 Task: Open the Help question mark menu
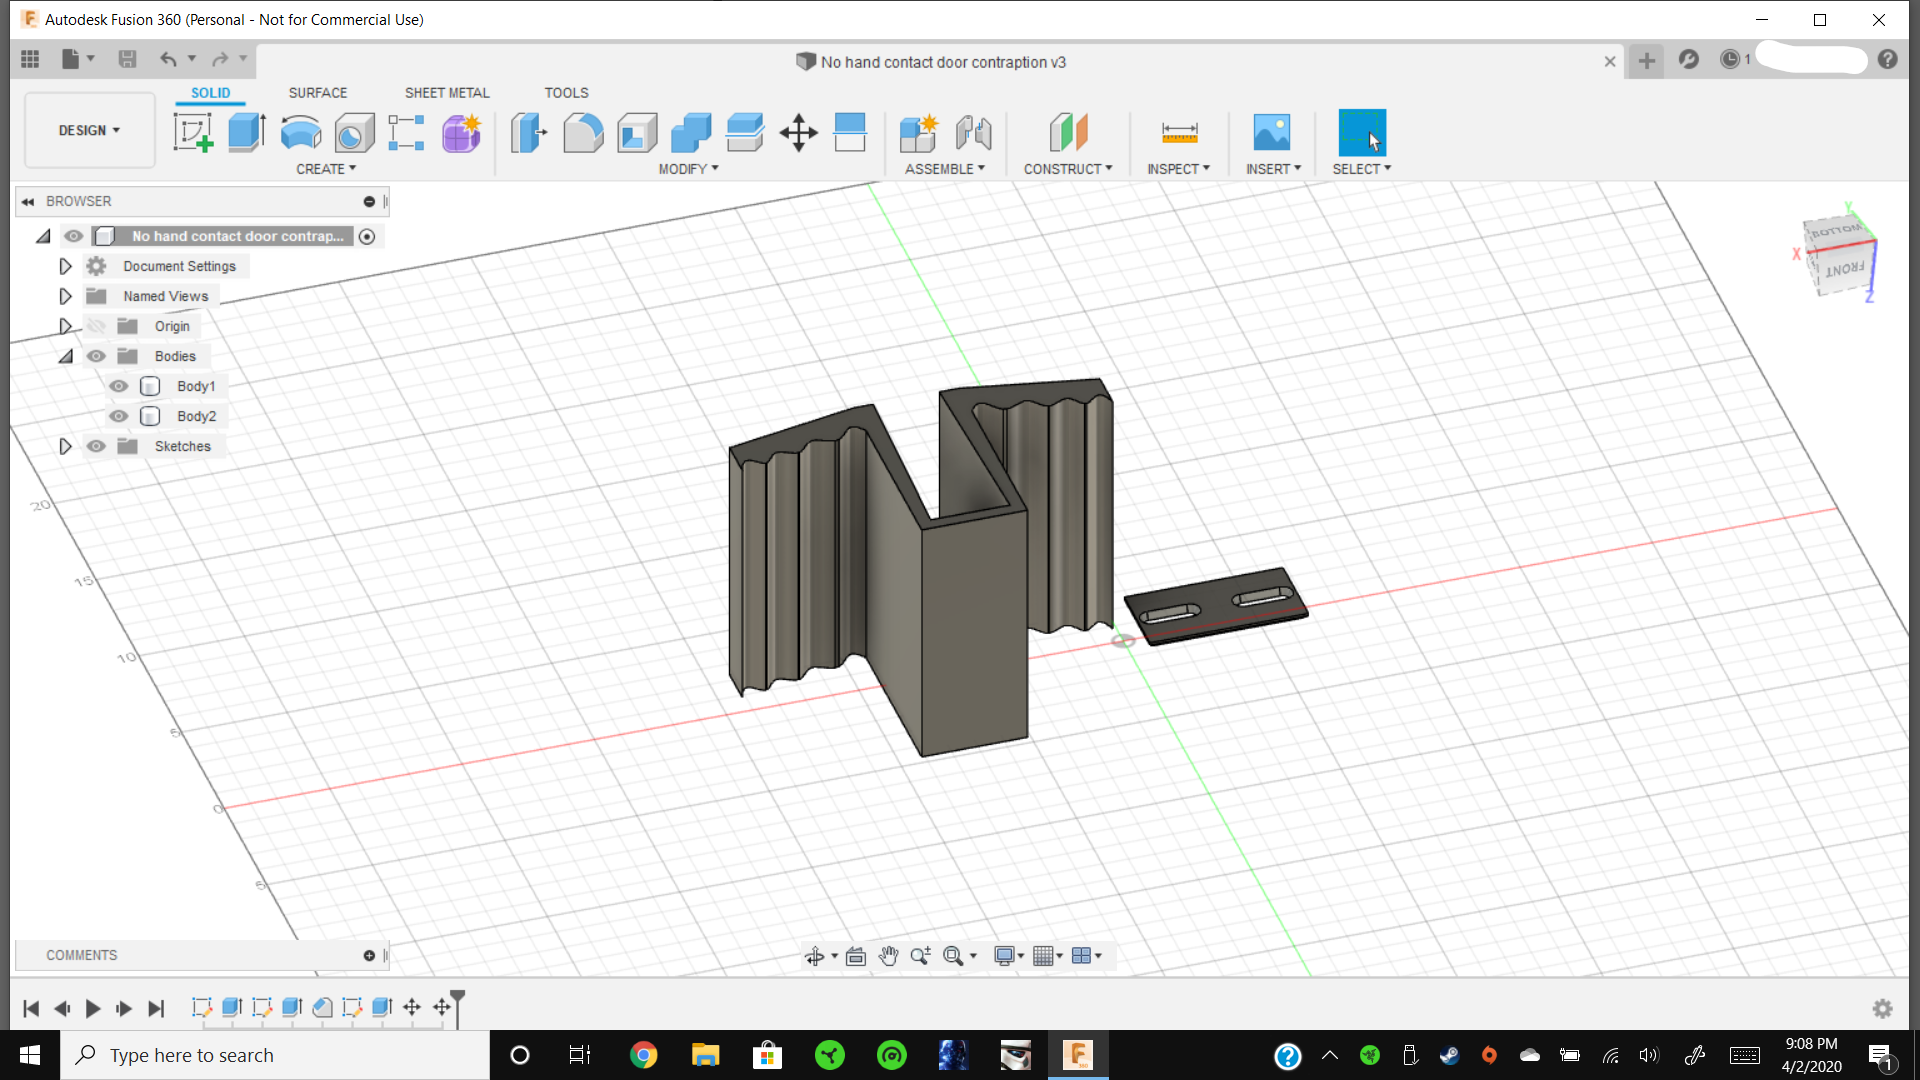point(1887,60)
